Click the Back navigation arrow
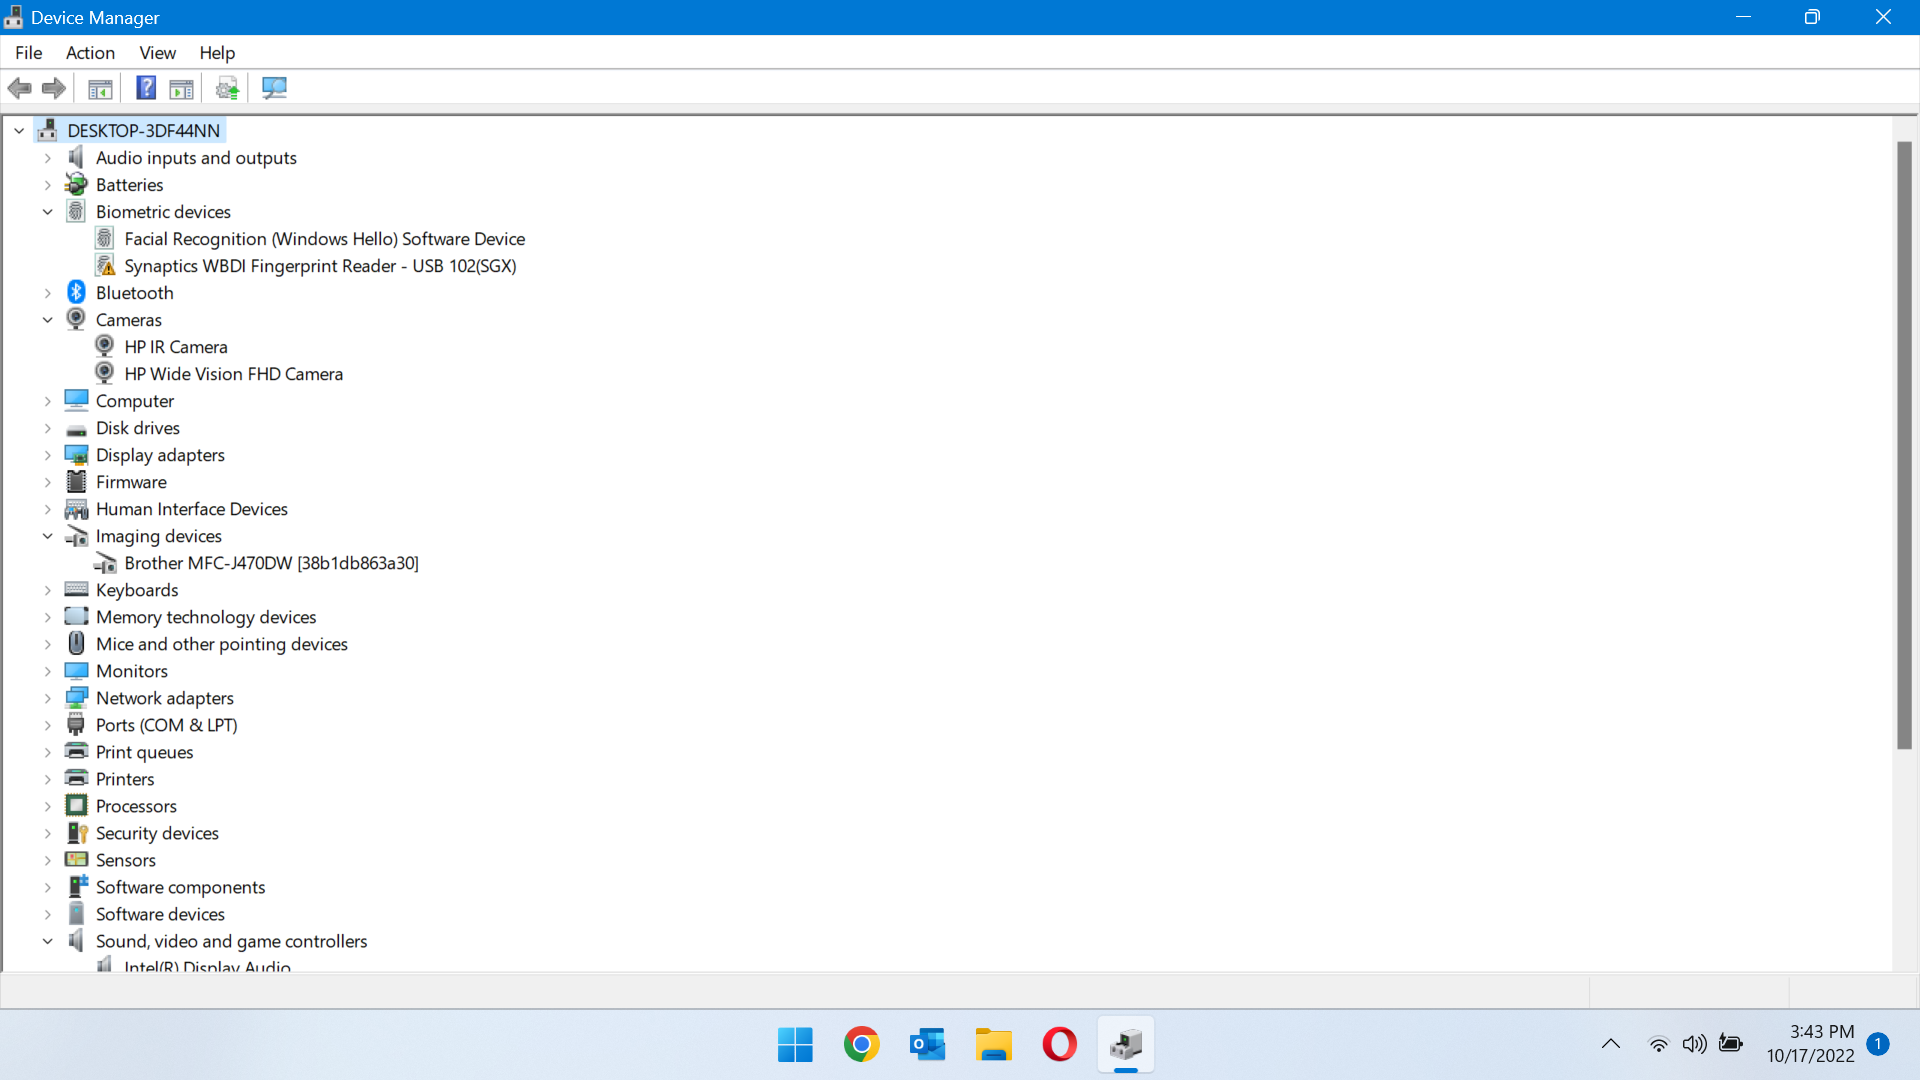Screen dimensions: 1920x1080 coord(19,88)
